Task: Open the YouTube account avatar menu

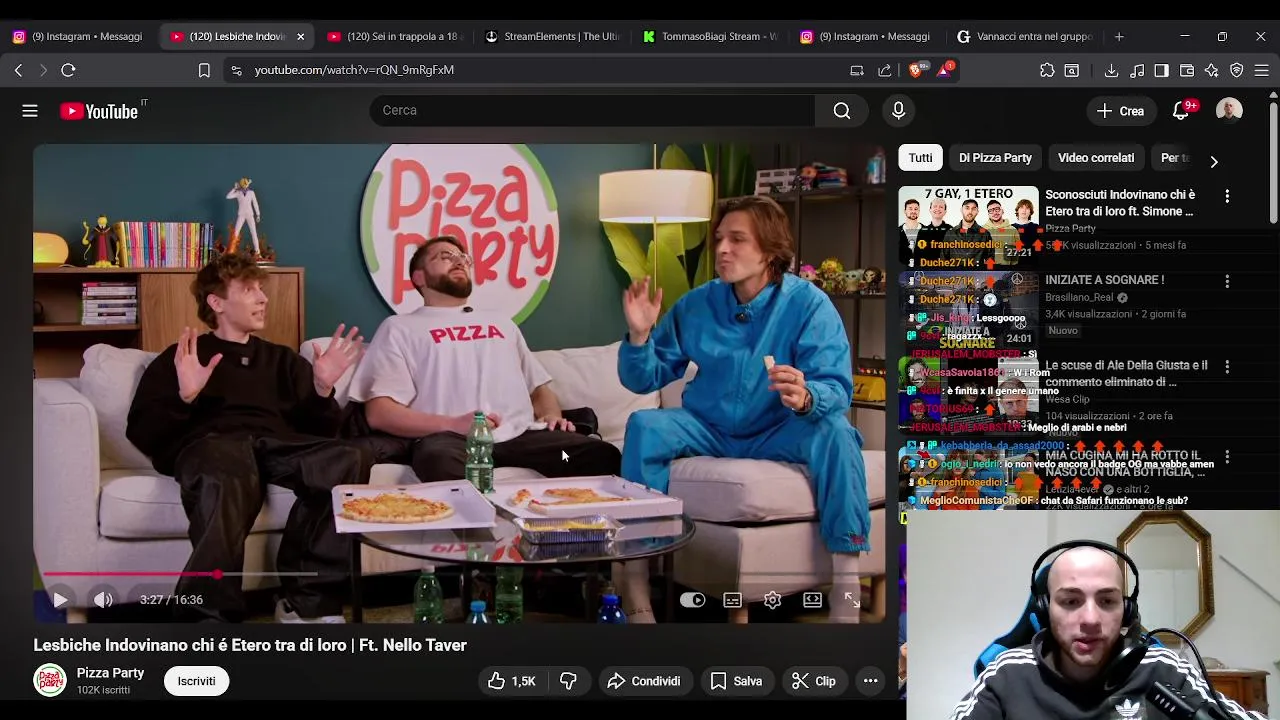Action: 1229,111
